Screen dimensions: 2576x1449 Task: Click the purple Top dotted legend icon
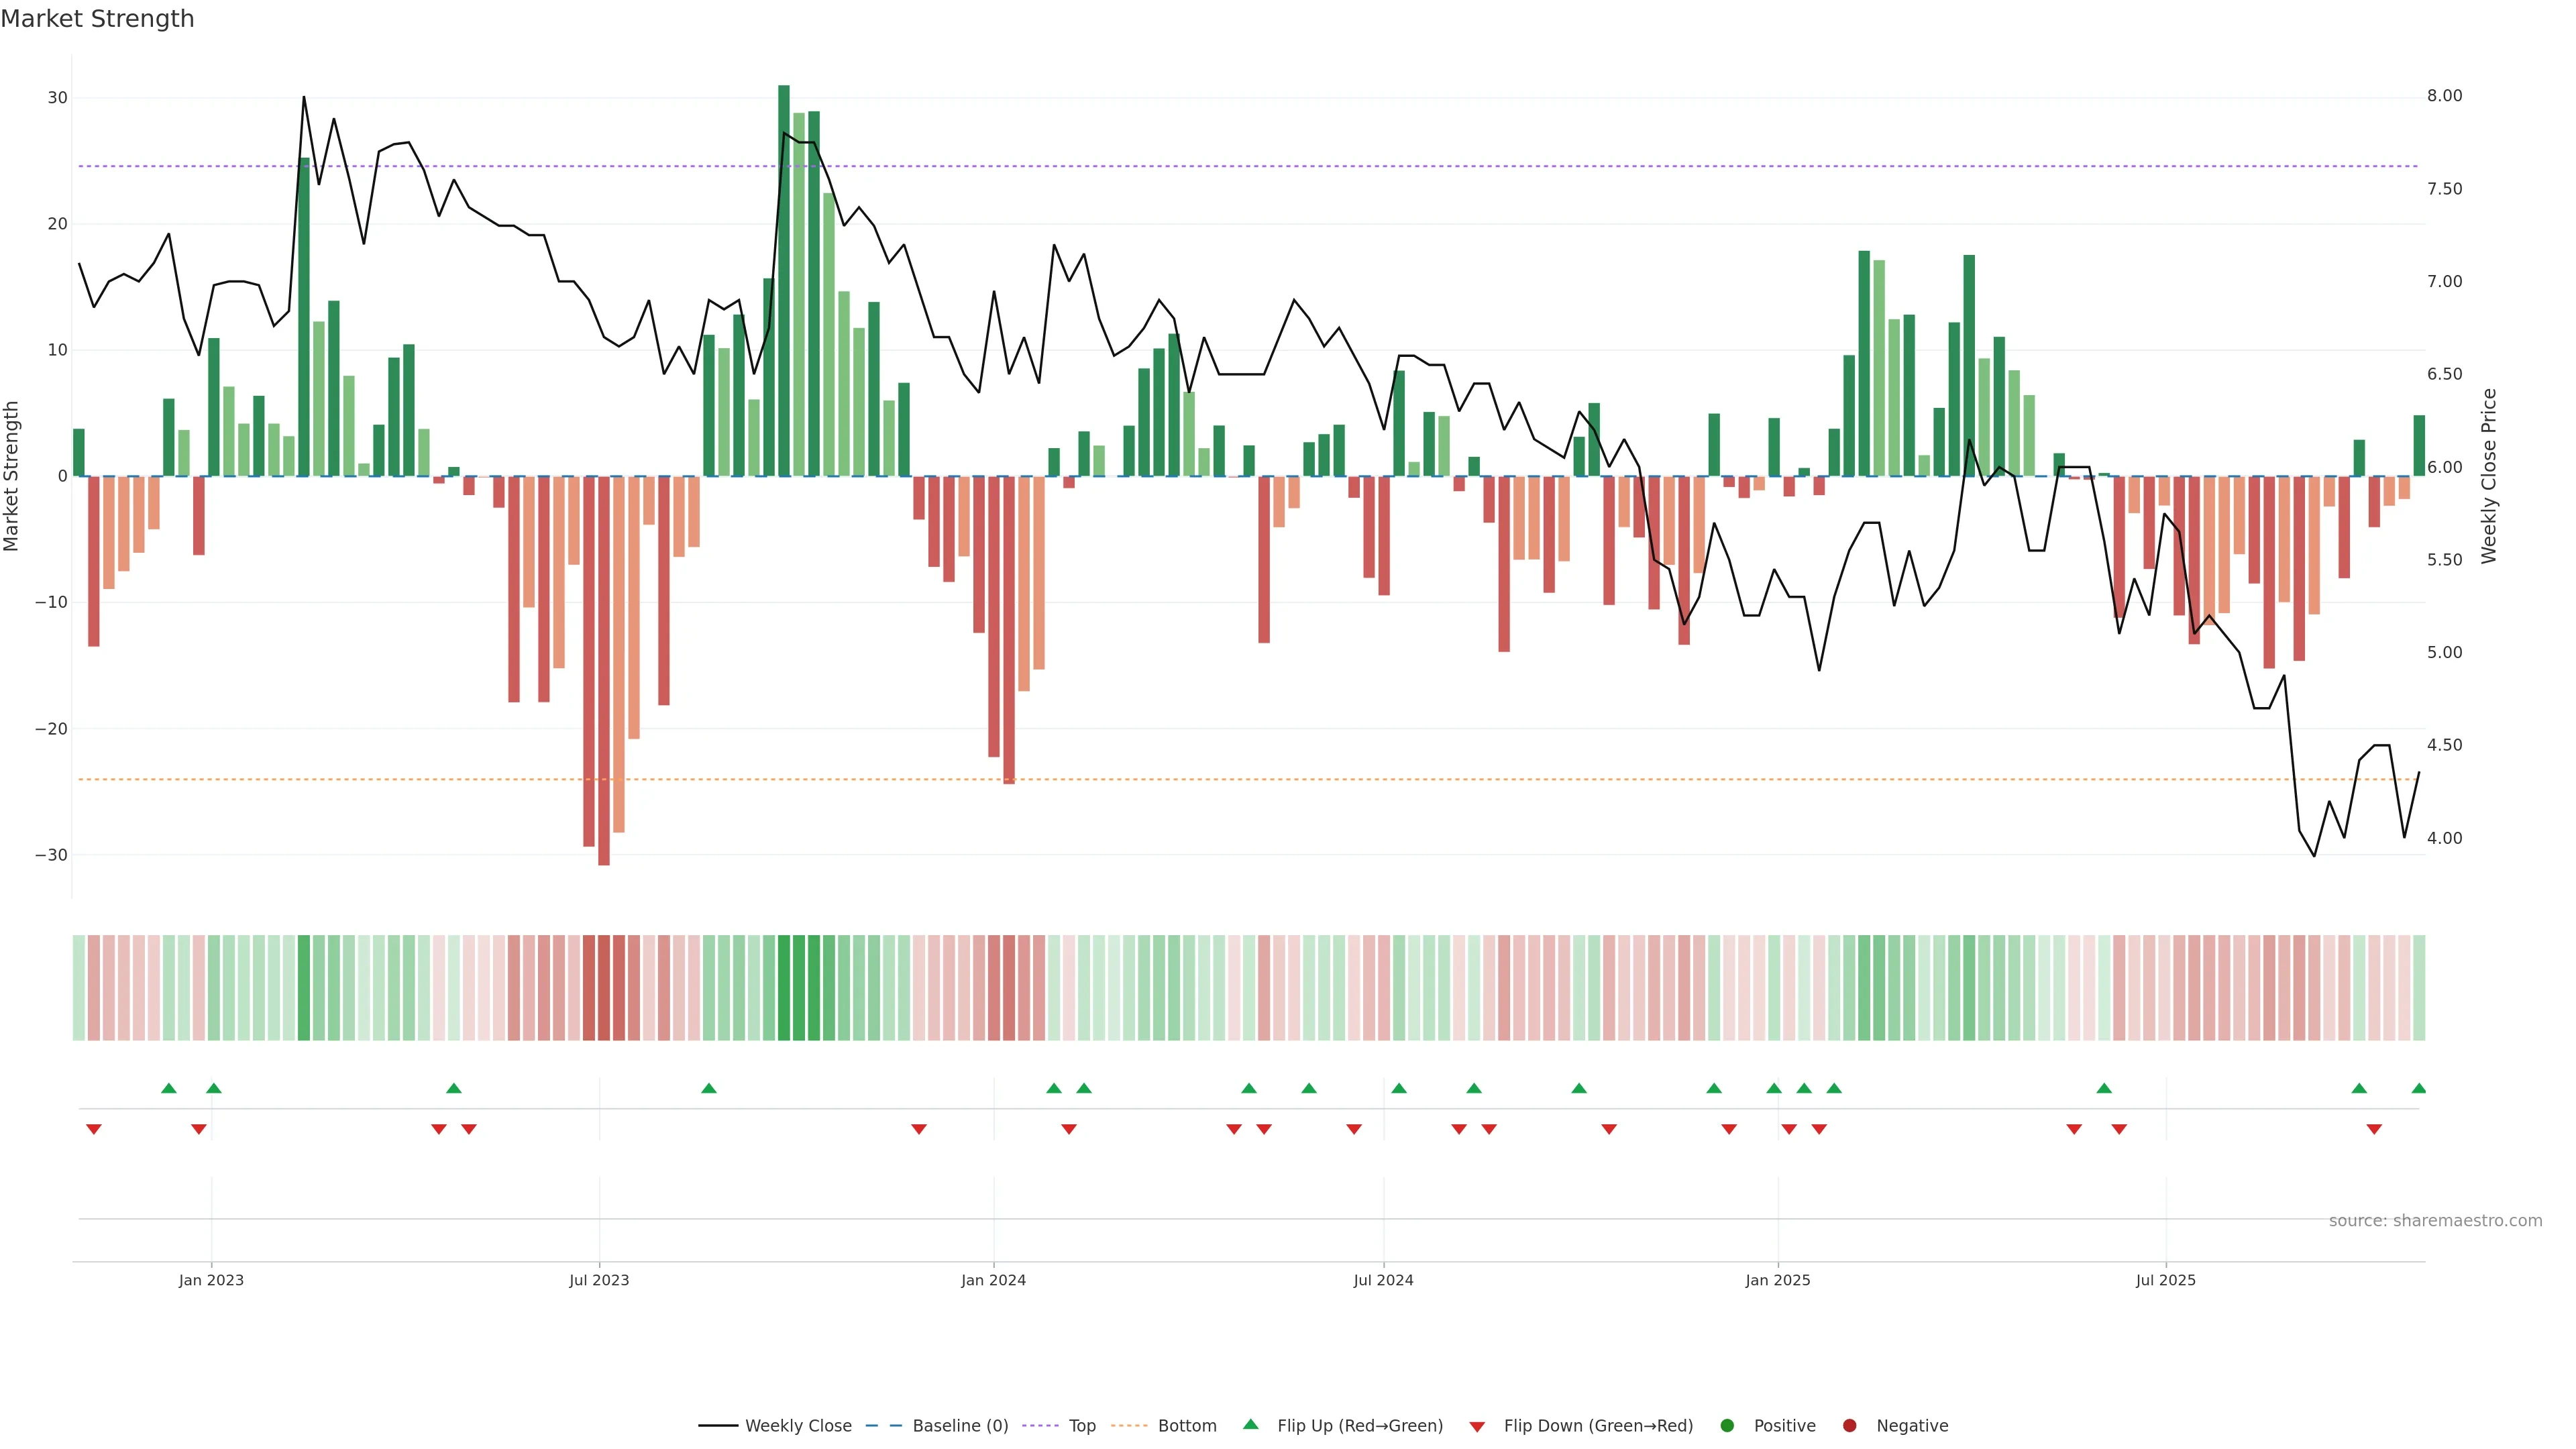point(1041,1426)
